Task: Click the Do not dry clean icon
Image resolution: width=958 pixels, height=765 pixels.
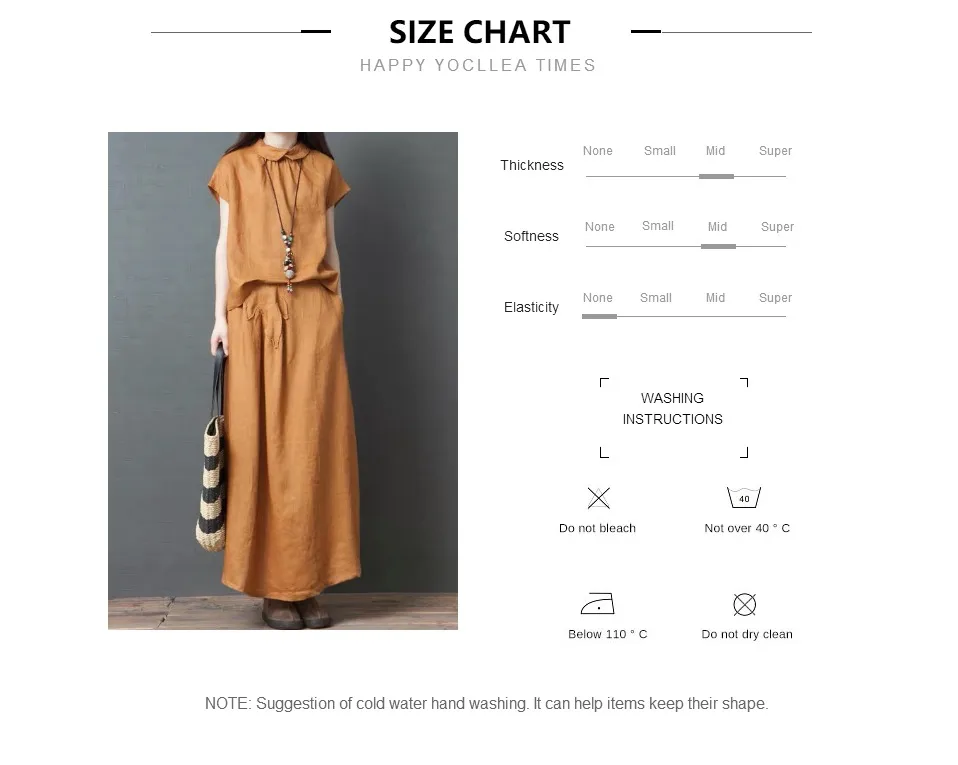Action: (744, 604)
